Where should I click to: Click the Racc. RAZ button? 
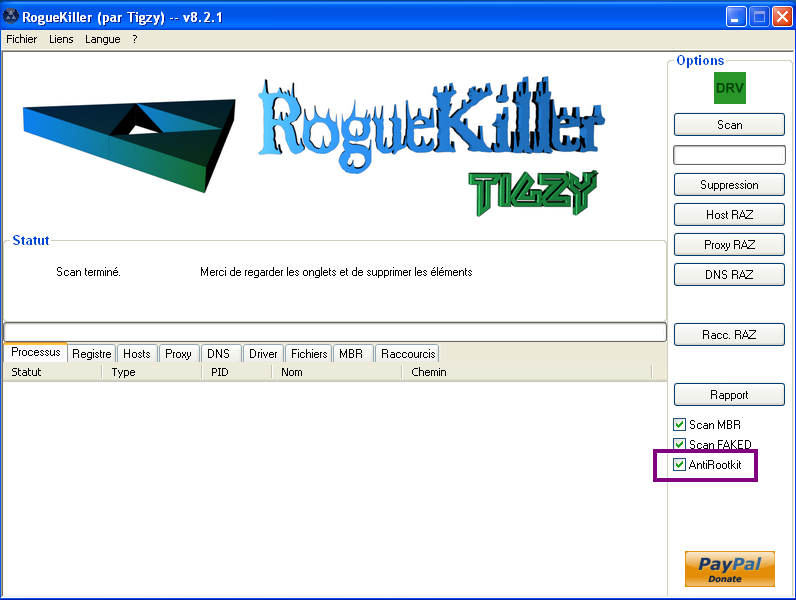(x=729, y=335)
